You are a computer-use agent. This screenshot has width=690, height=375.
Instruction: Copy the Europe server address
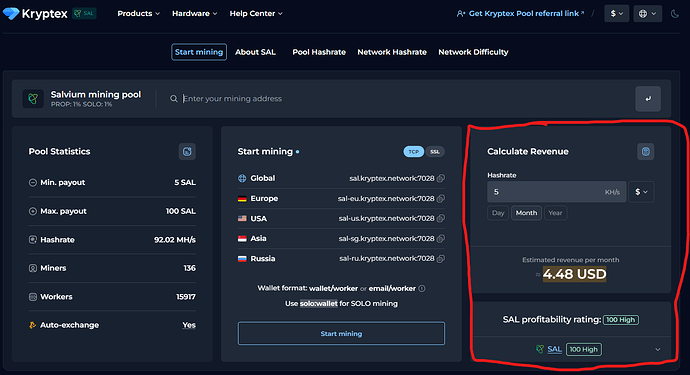(440, 199)
